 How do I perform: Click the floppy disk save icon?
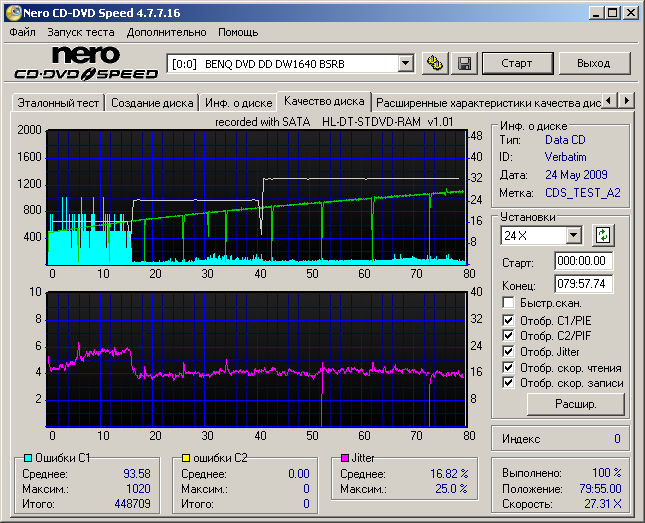[x=464, y=63]
